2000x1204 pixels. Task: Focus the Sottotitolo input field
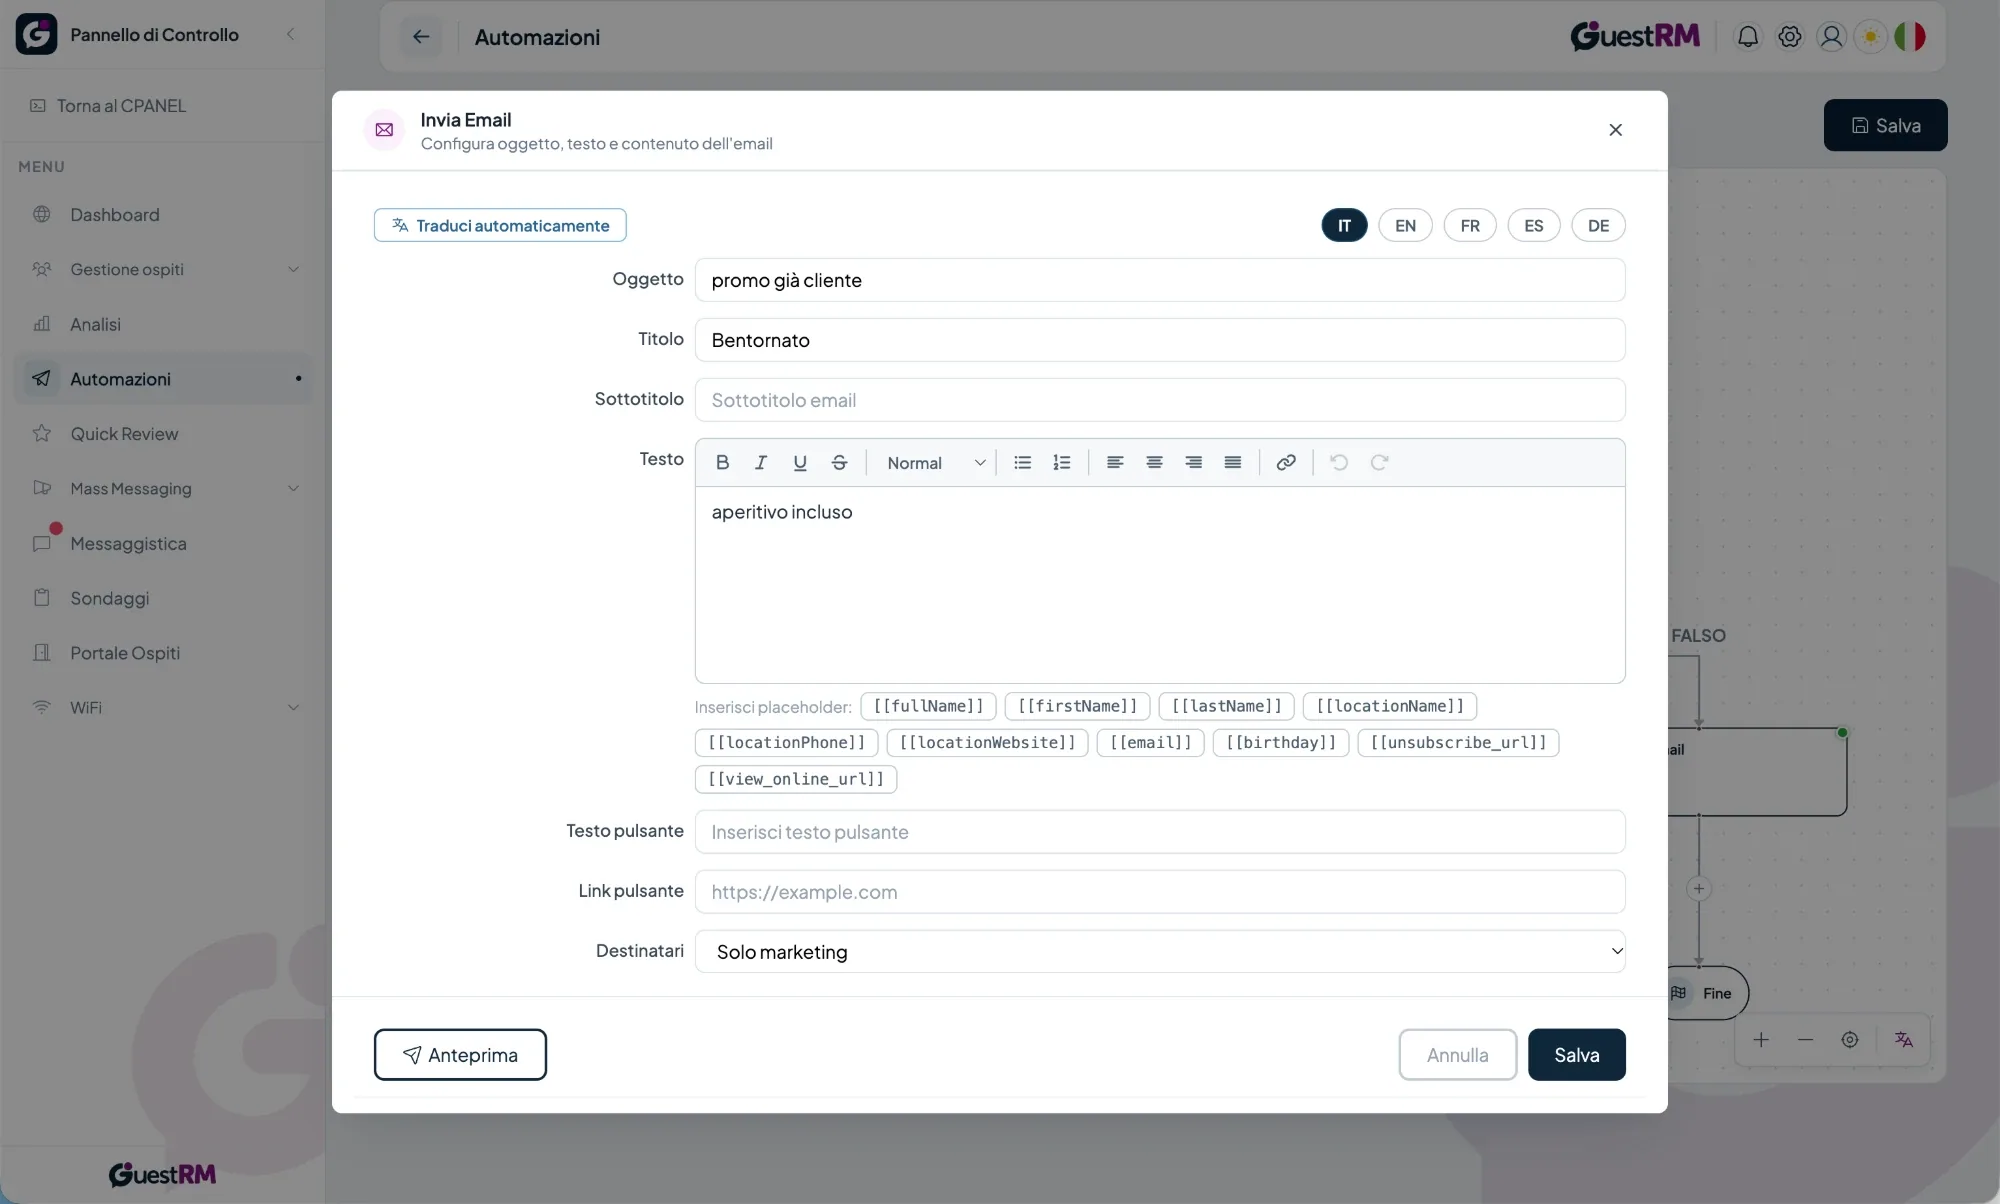[1160, 400]
